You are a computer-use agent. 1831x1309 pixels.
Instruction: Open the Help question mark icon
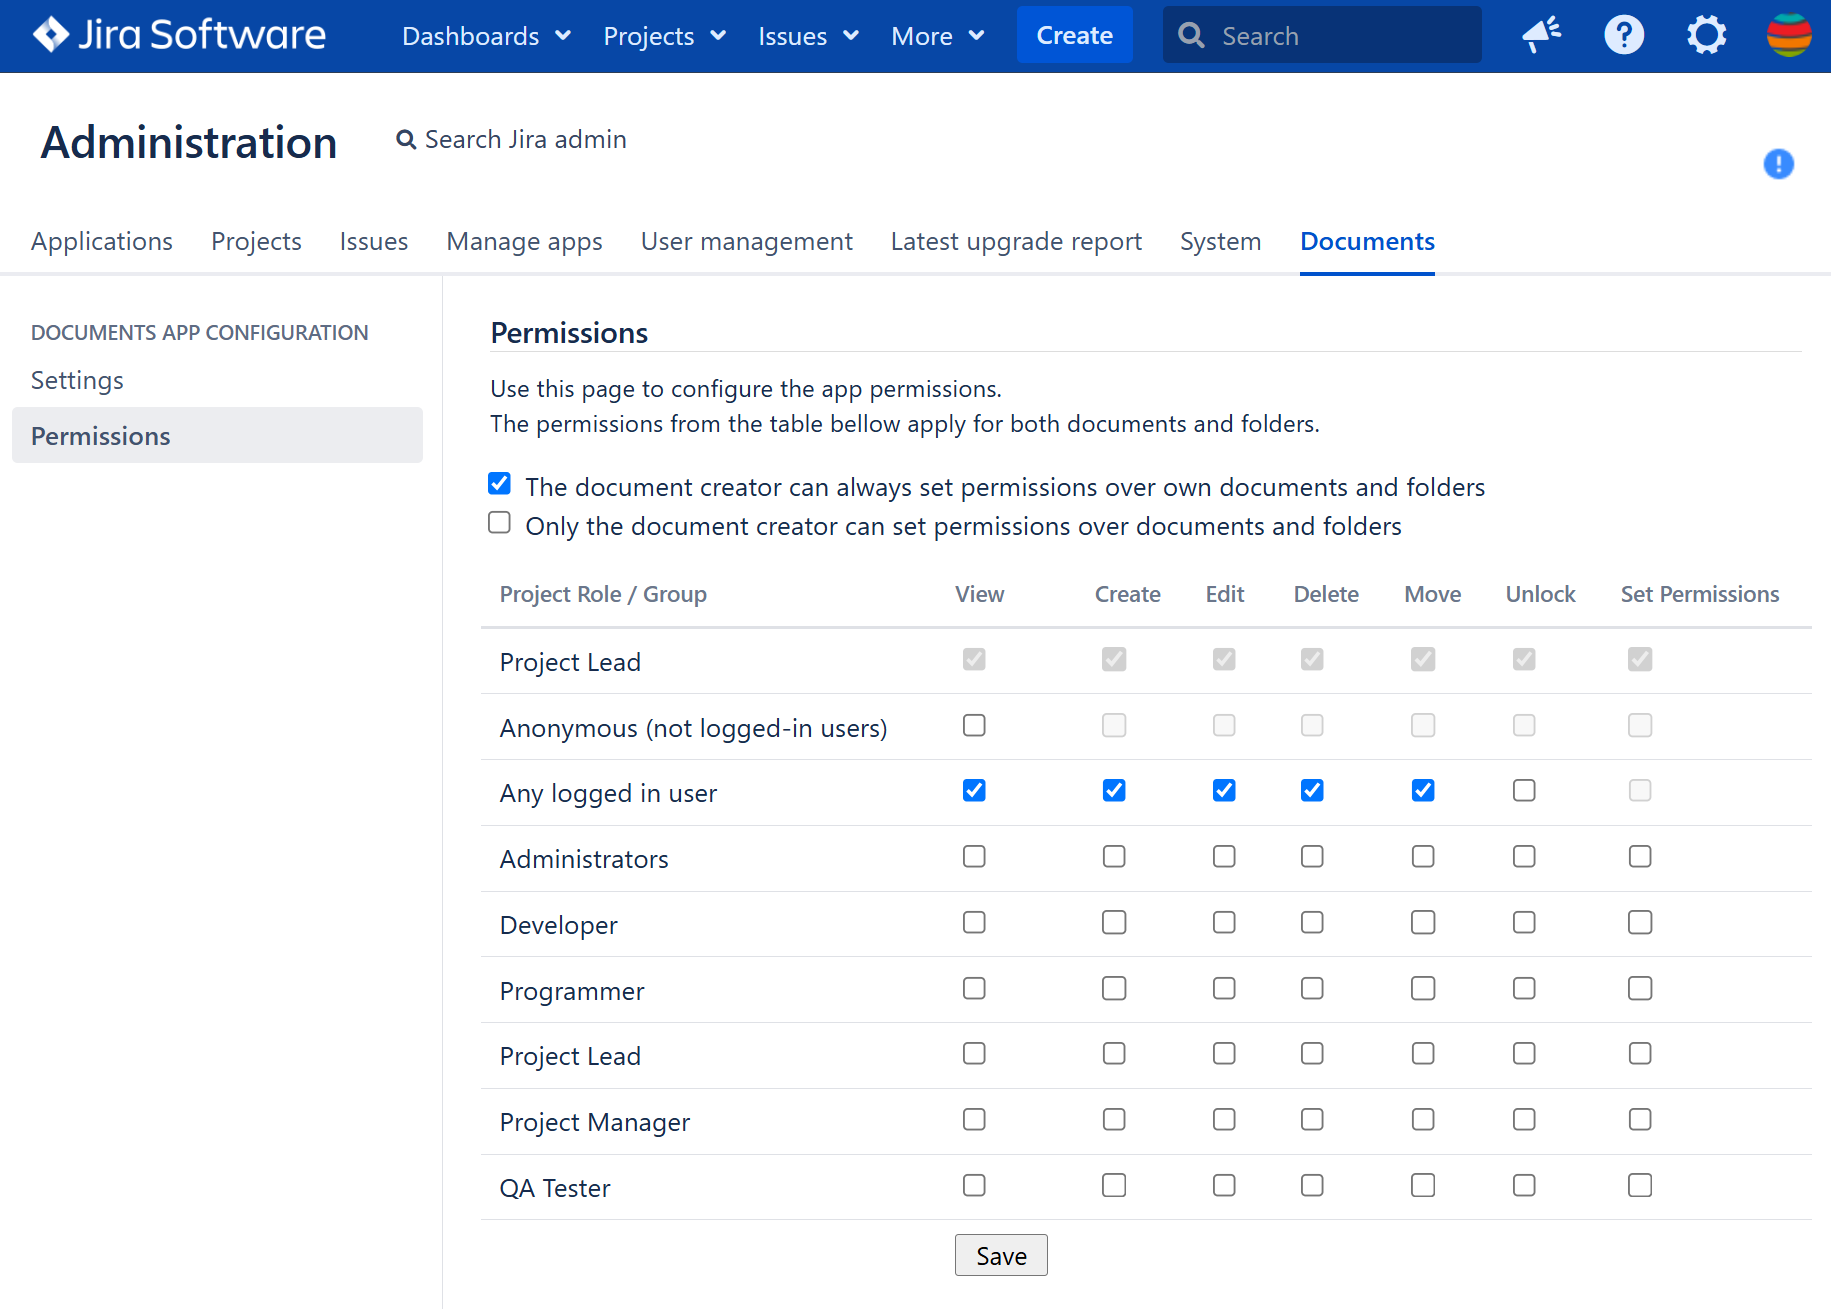(x=1623, y=34)
